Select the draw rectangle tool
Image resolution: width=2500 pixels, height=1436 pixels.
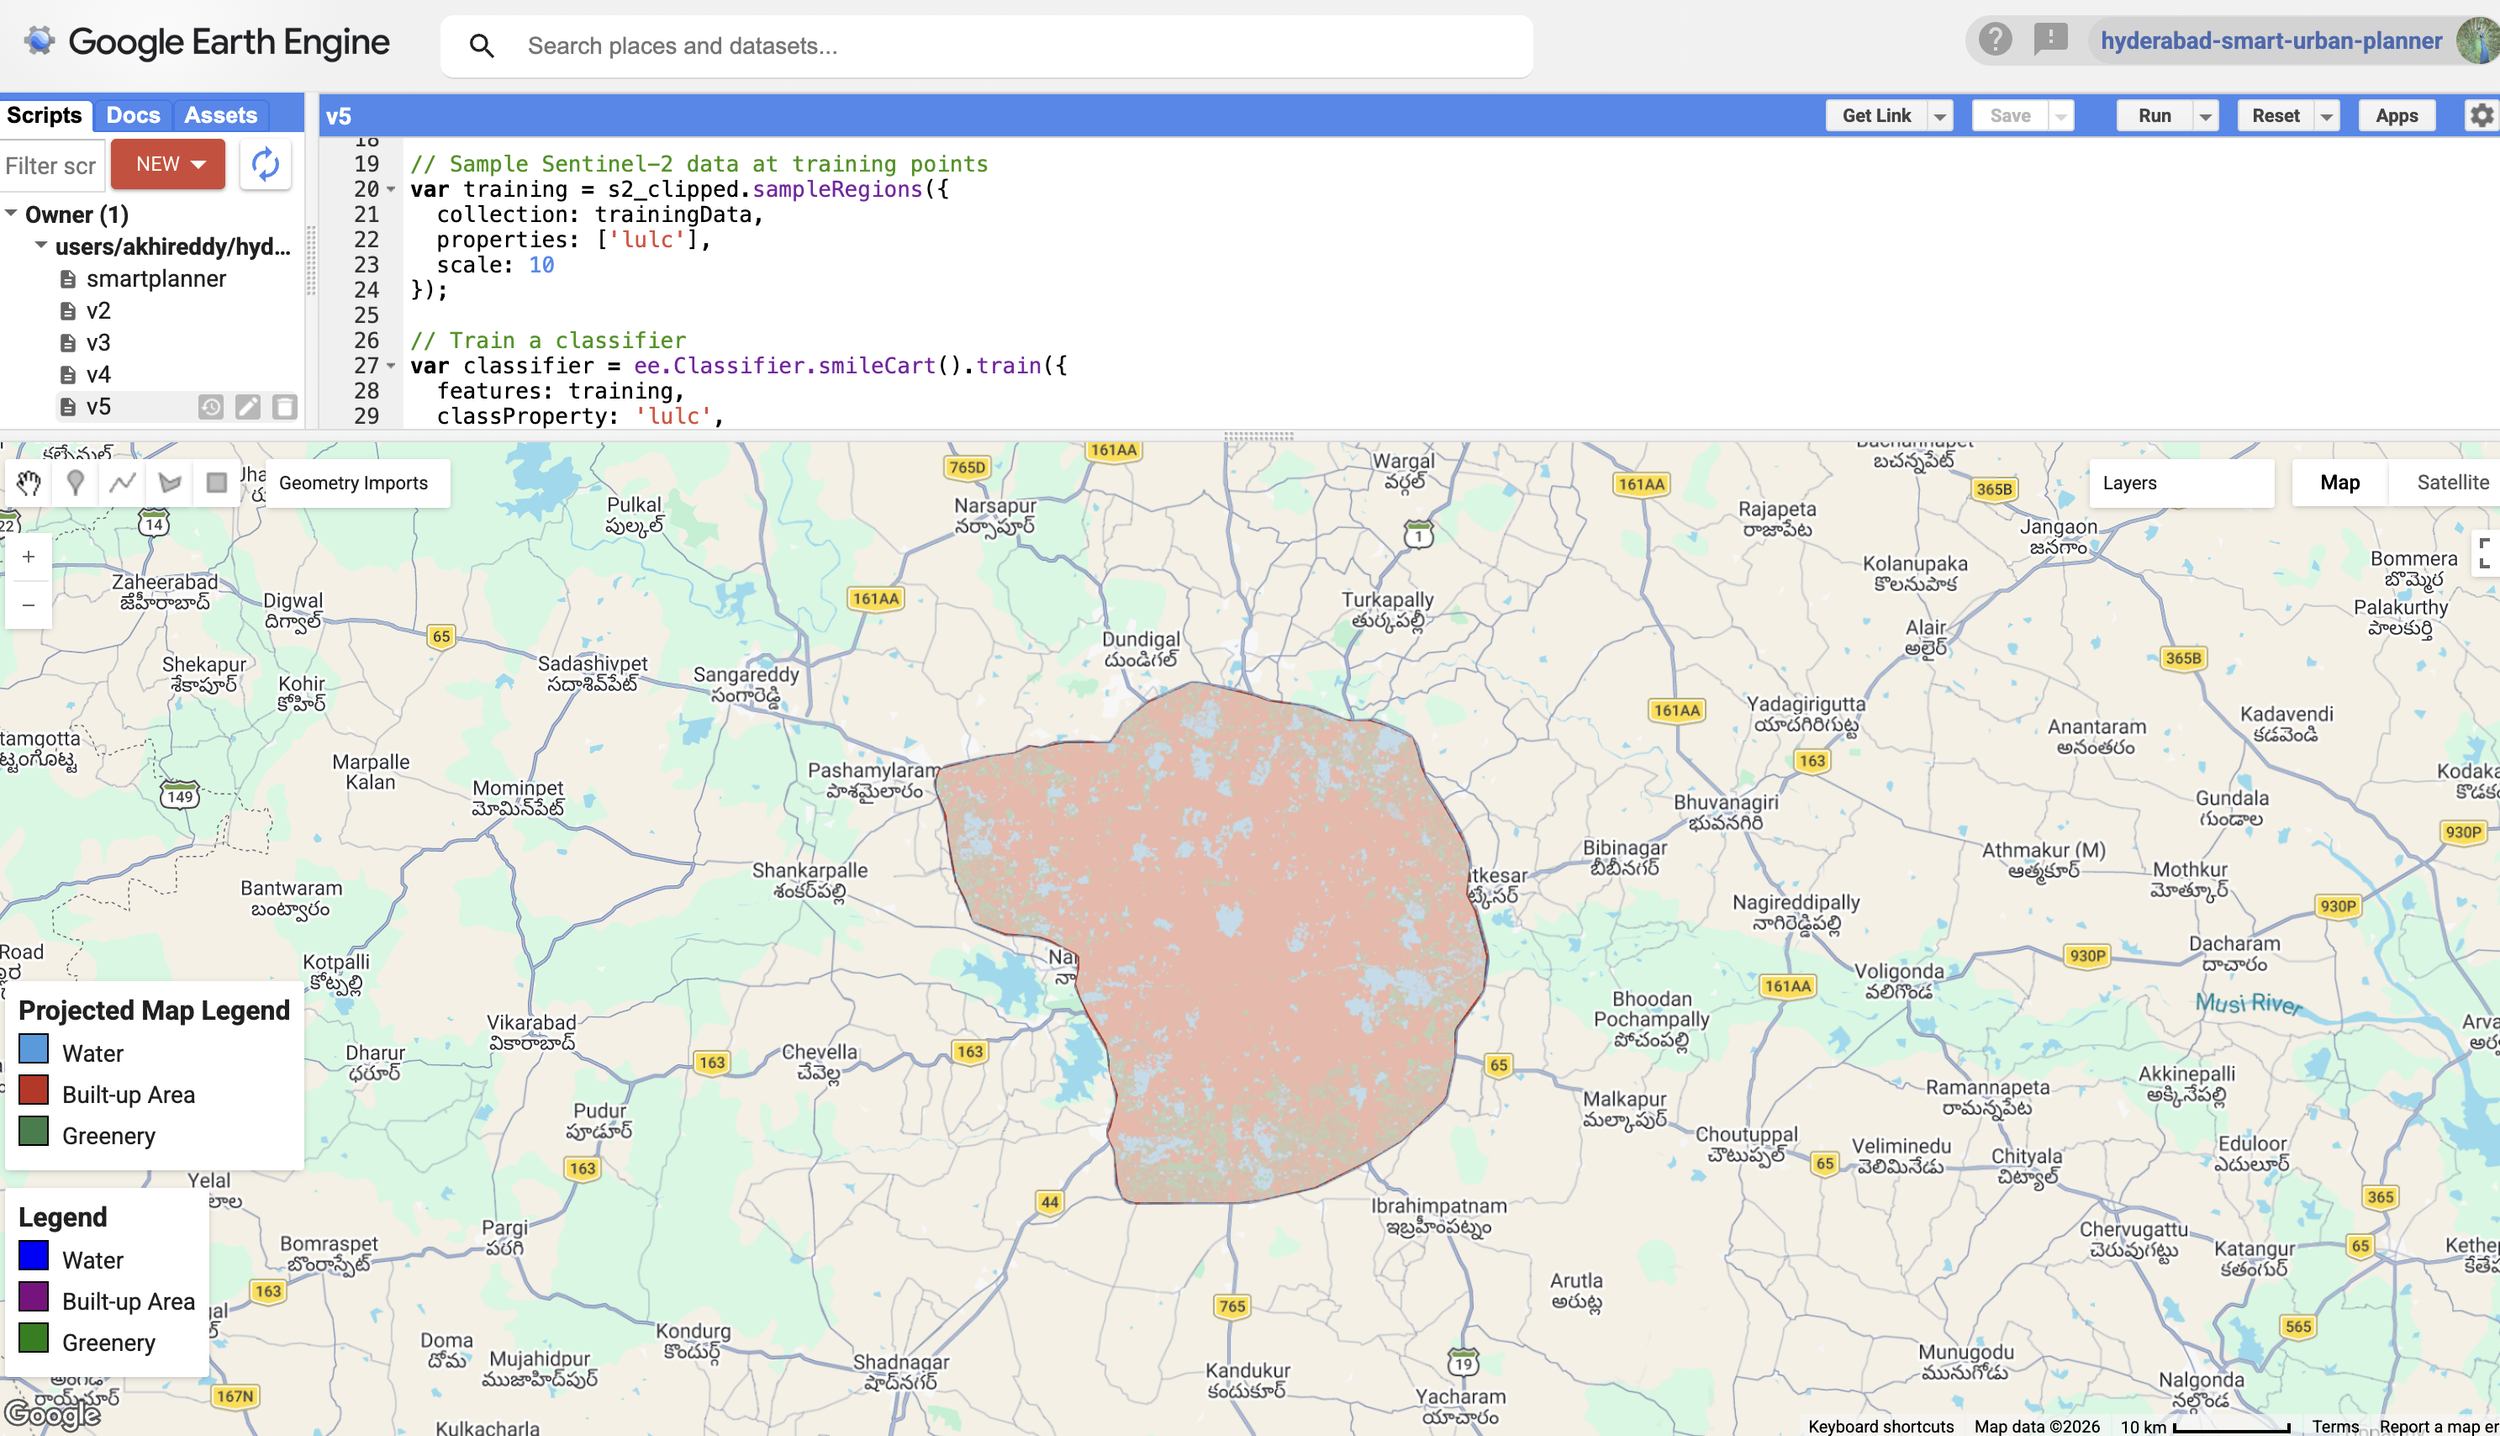click(x=216, y=483)
